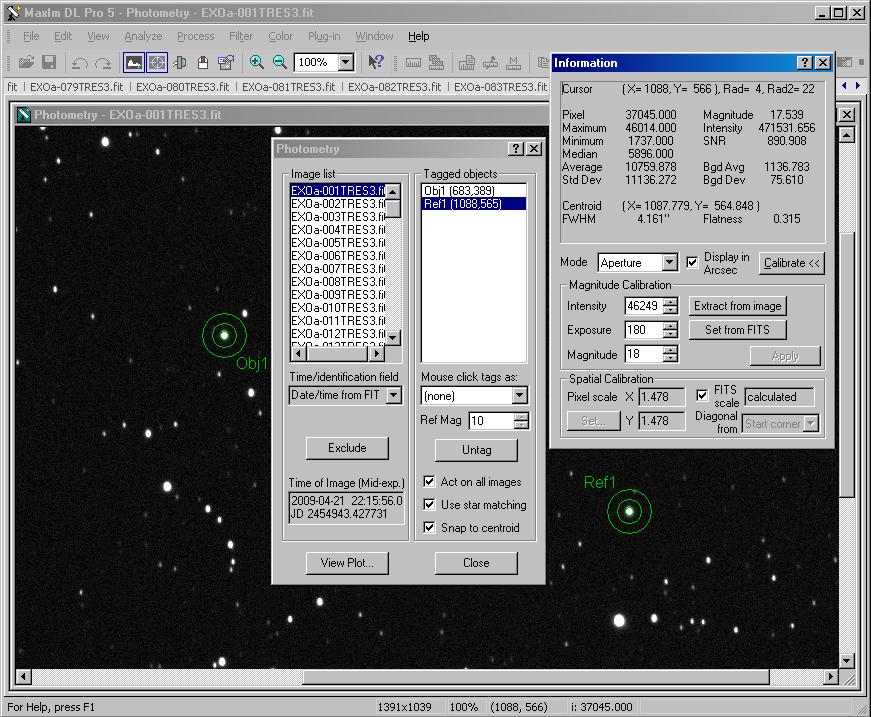Expand Mouse click tags as dropdown
Screen dimensions: 871x717
coord(519,396)
